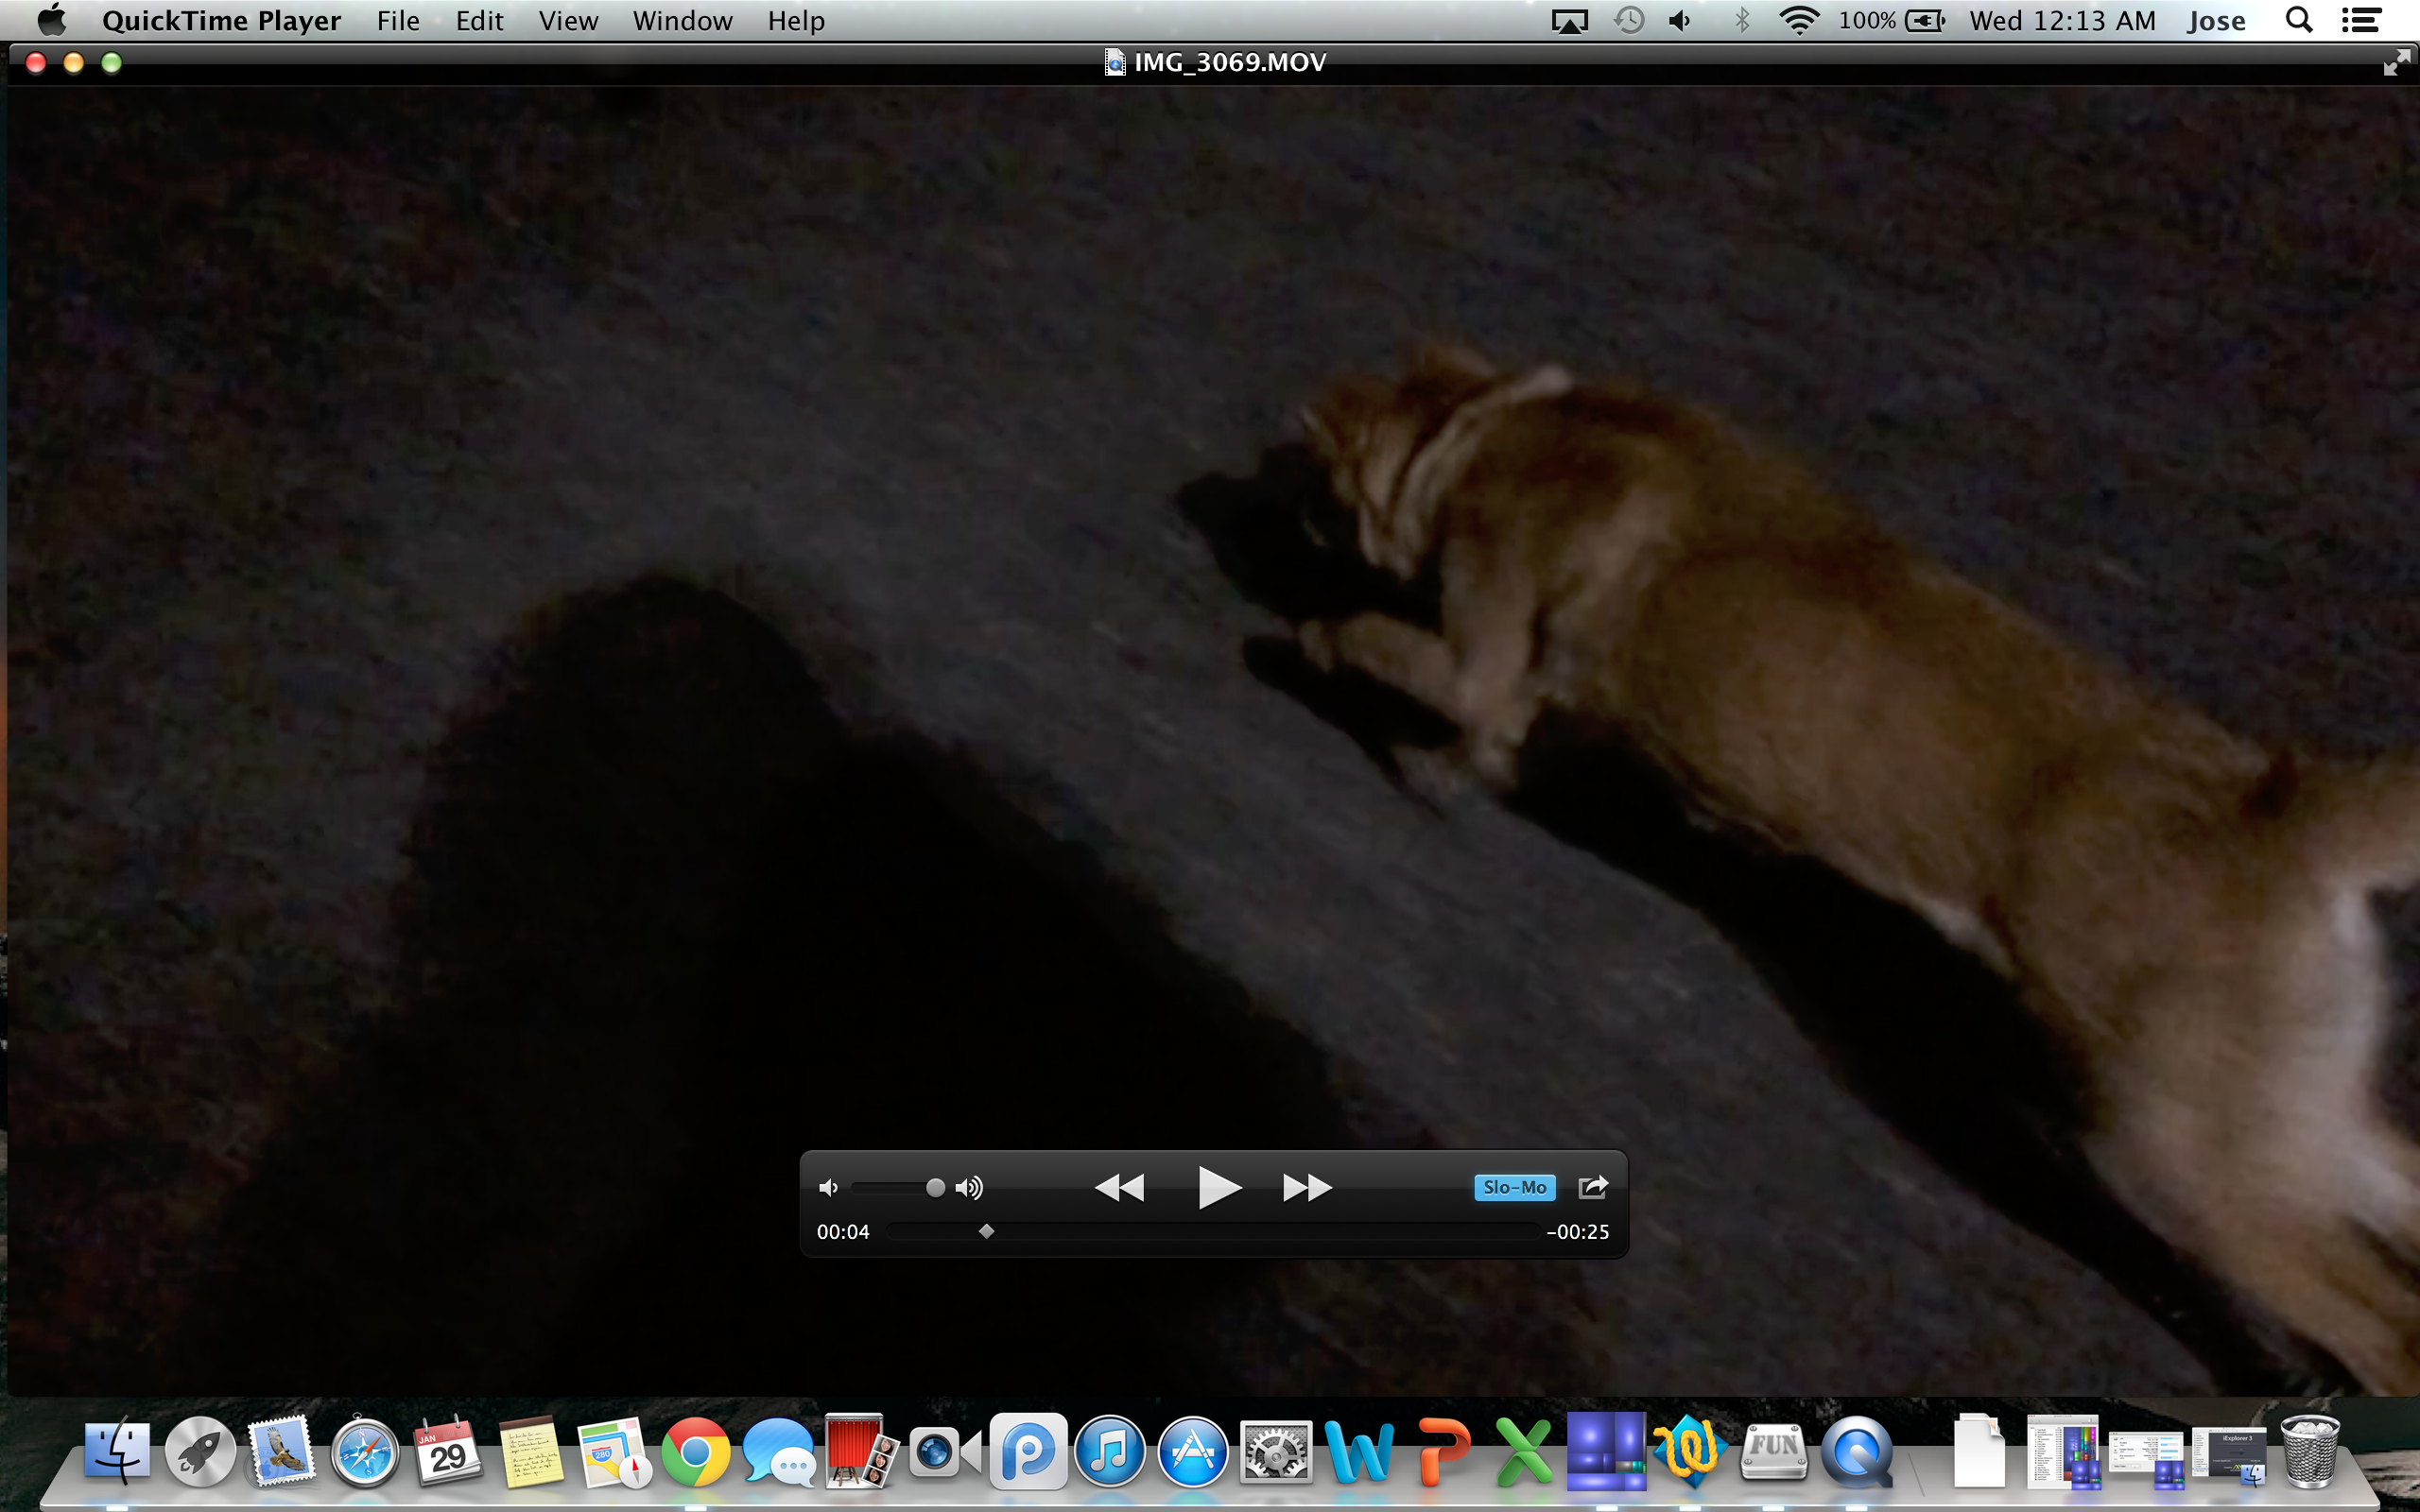This screenshot has width=2420, height=1512.
Task: Toggle the Notification Center list icon
Action: pos(2361,21)
